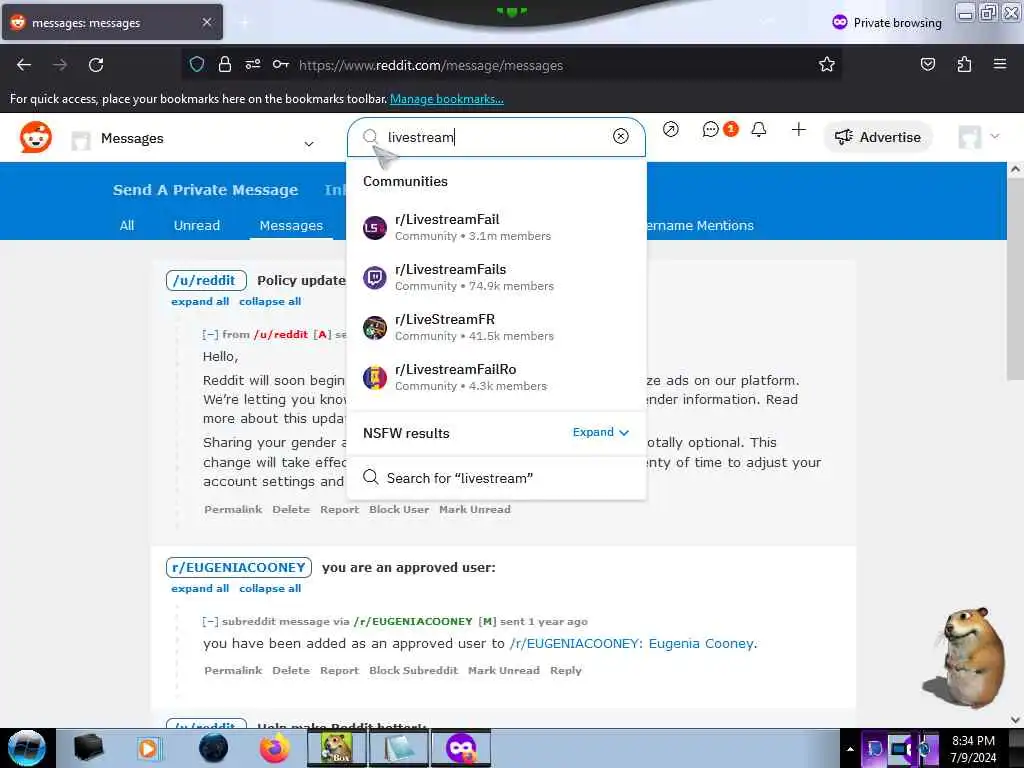Clear the search box with X icon
The height and width of the screenshot is (768, 1024).
pos(620,136)
